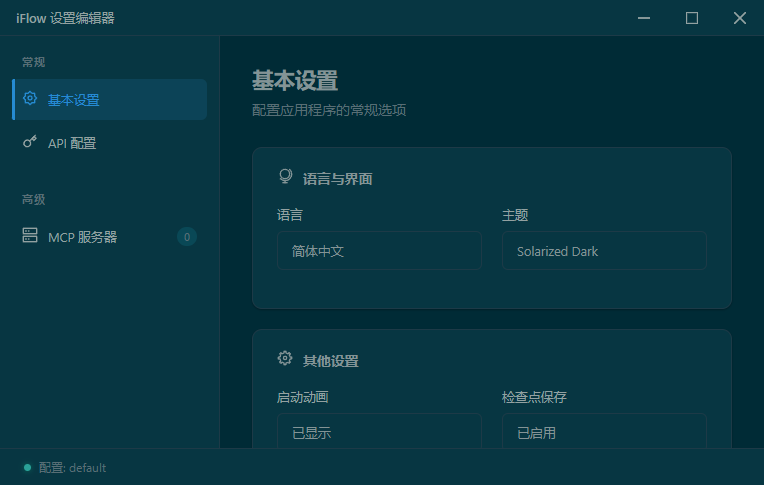The height and width of the screenshot is (485, 764).
Task: Click the green status dot in bottom bar
Action: pos(27,468)
